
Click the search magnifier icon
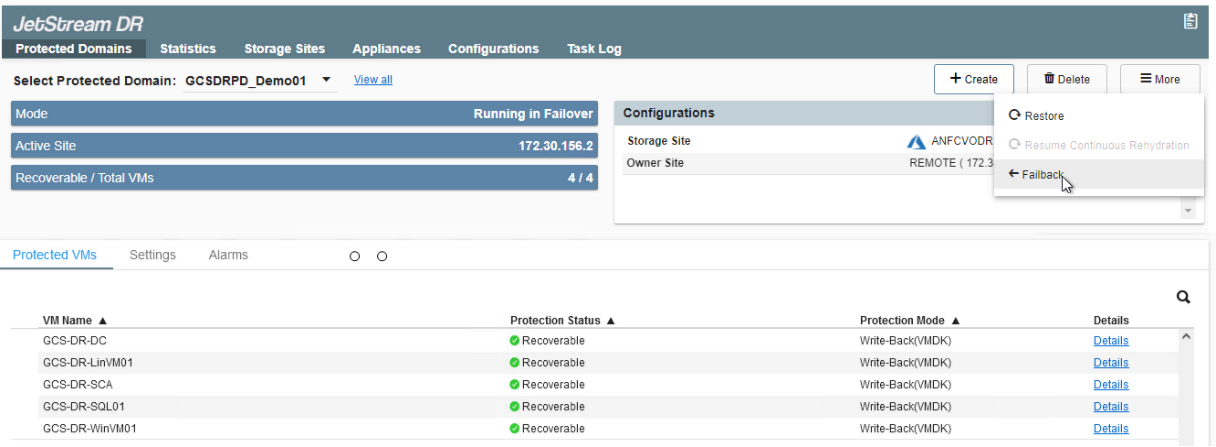click(x=1184, y=297)
